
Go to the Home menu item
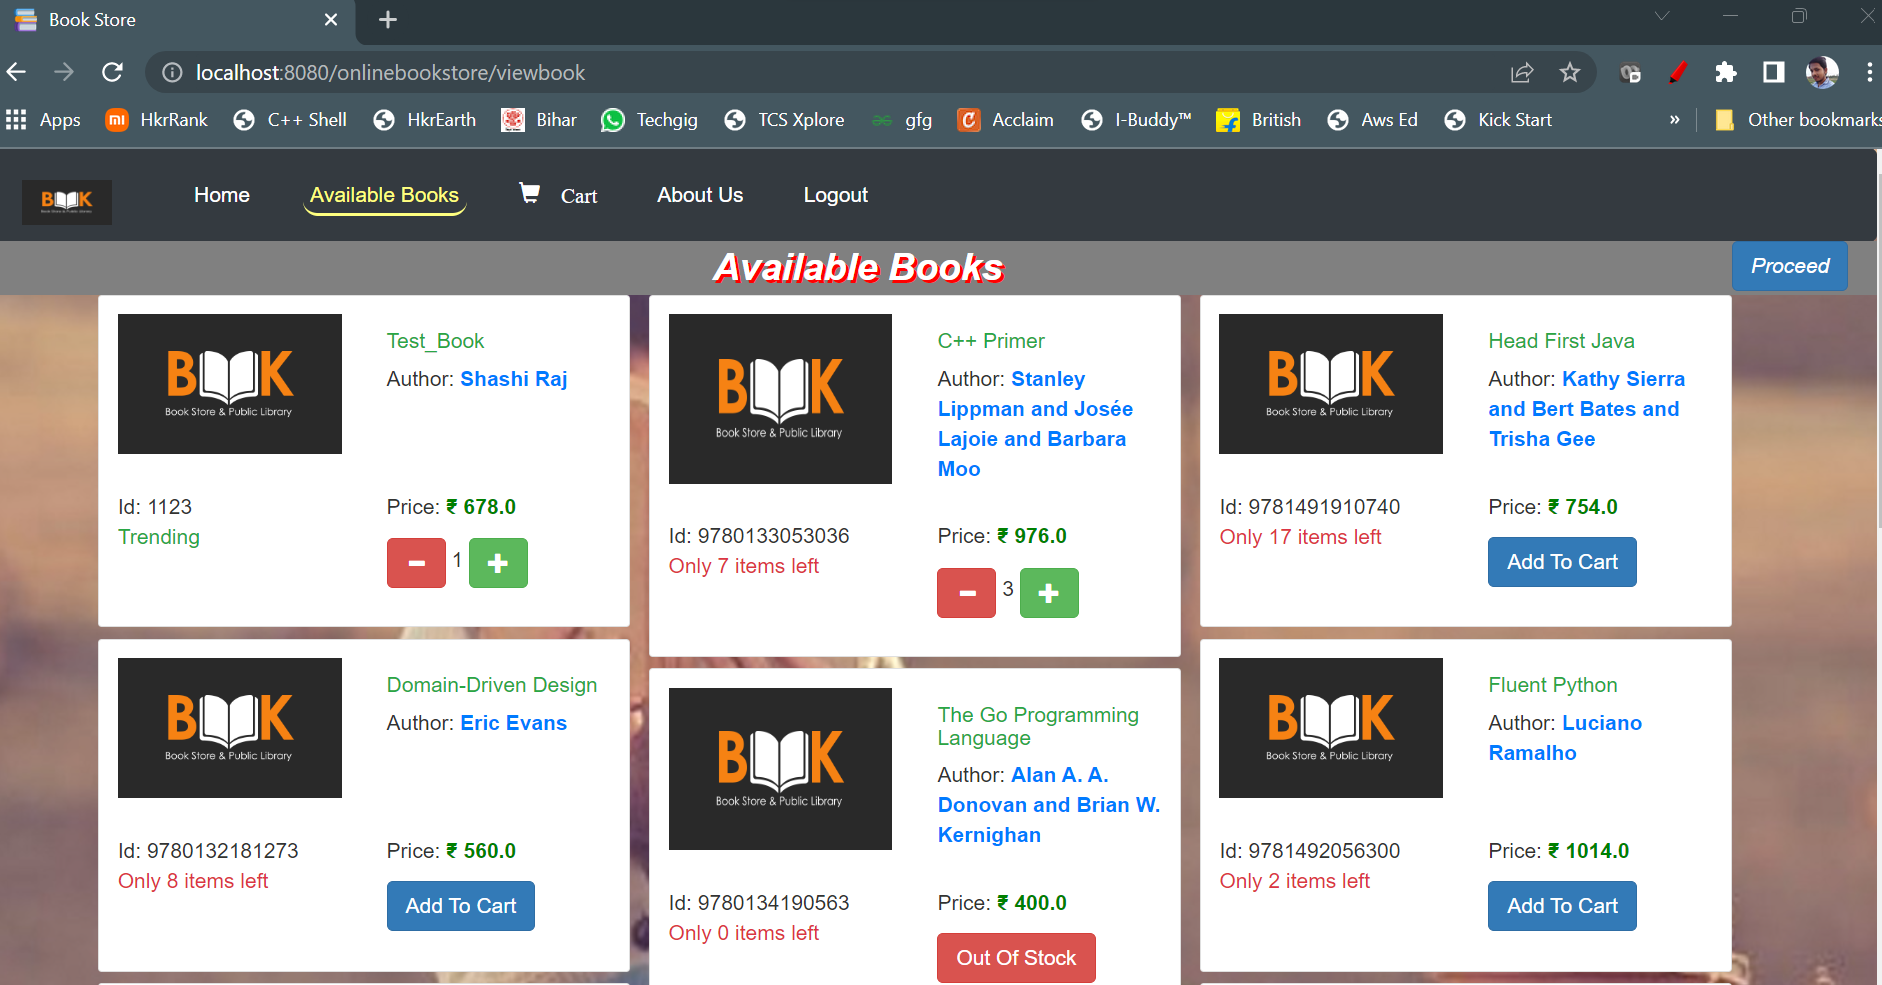(222, 195)
